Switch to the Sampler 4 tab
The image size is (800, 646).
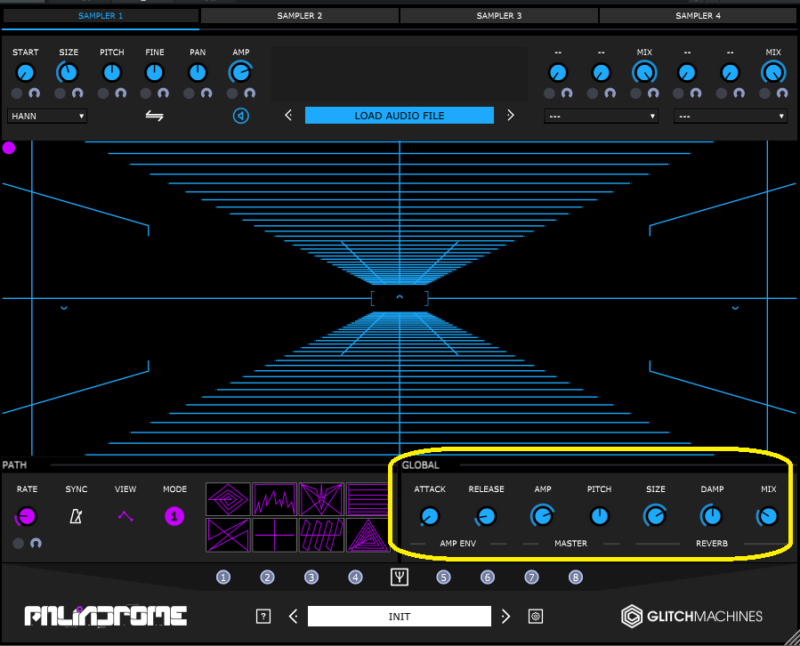click(x=698, y=16)
